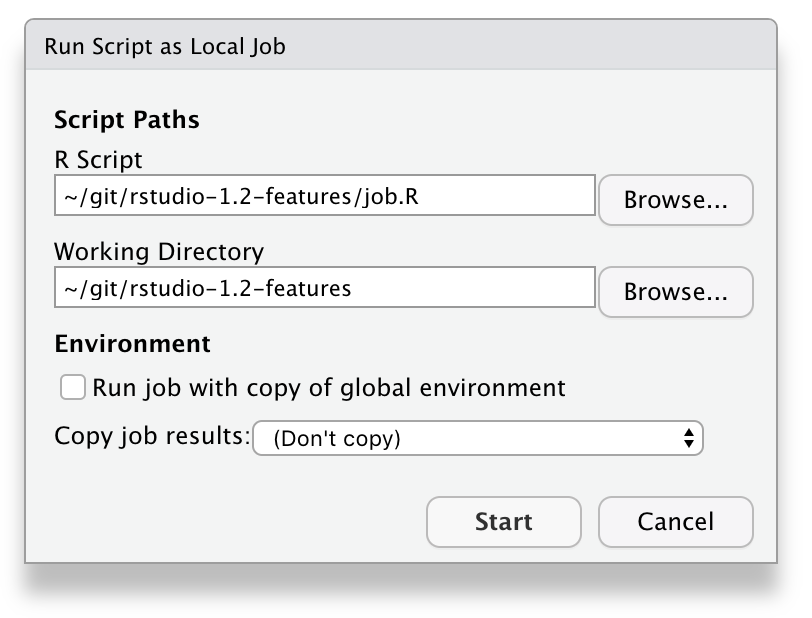
Task: Start the local job
Action: tap(503, 521)
